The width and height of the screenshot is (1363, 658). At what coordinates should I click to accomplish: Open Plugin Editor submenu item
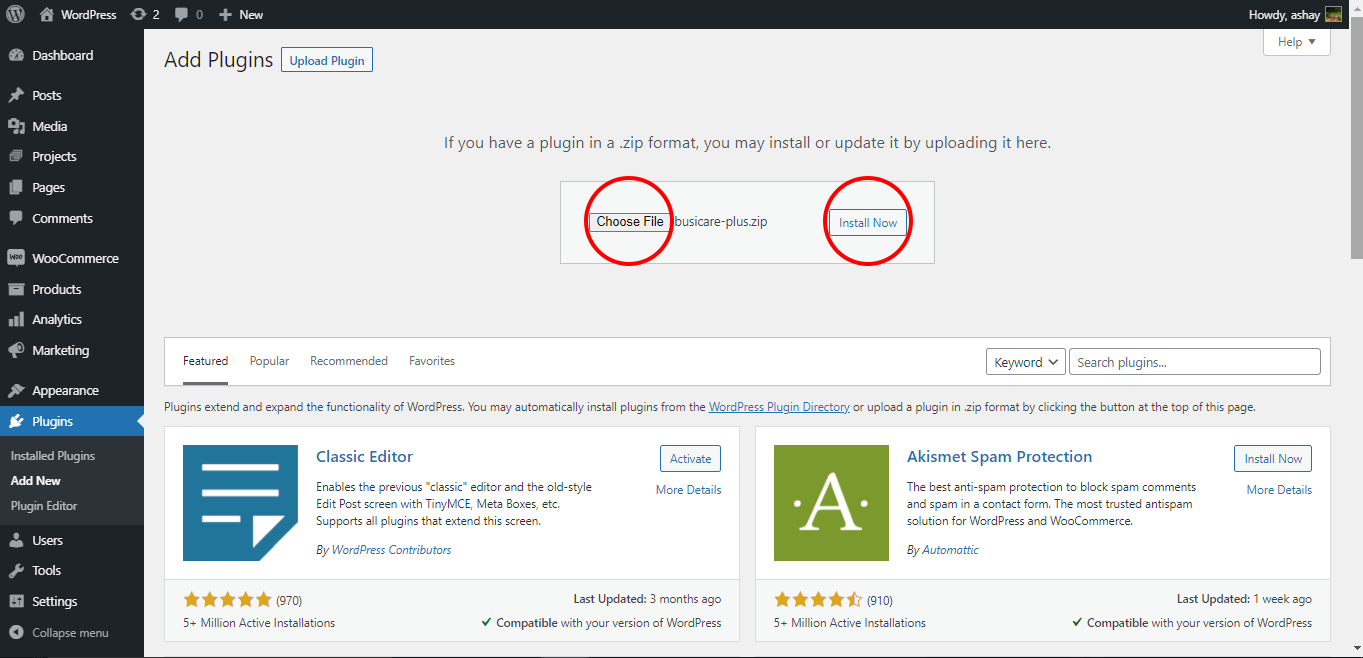point(44,506)
